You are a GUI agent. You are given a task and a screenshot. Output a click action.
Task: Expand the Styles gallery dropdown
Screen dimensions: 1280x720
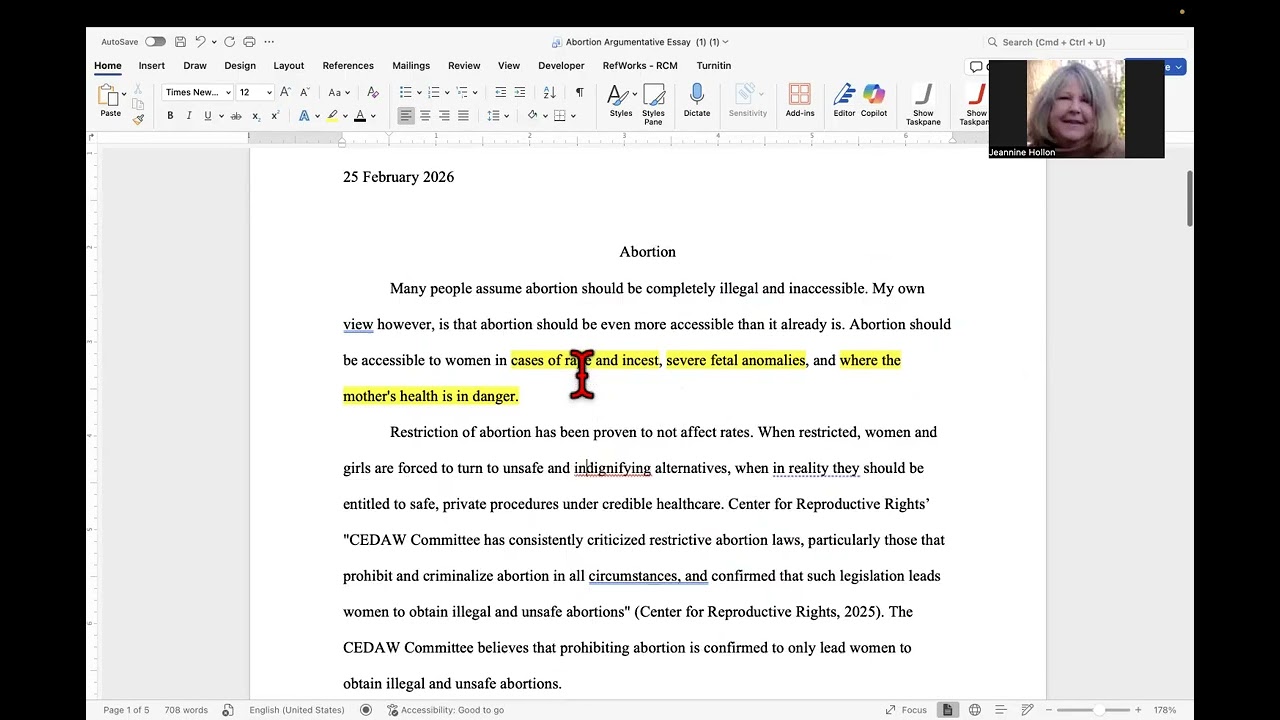click(634, 95)
